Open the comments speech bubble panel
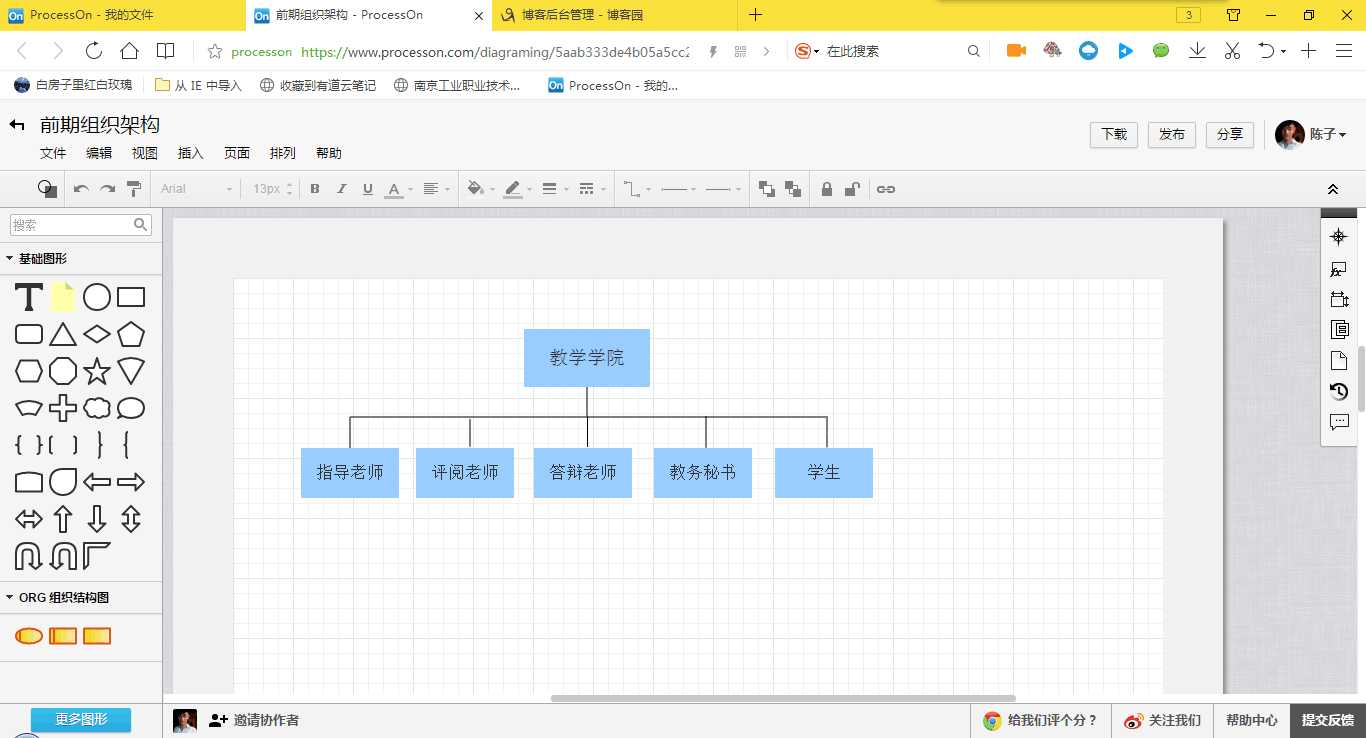 [x=1339, y=422]
